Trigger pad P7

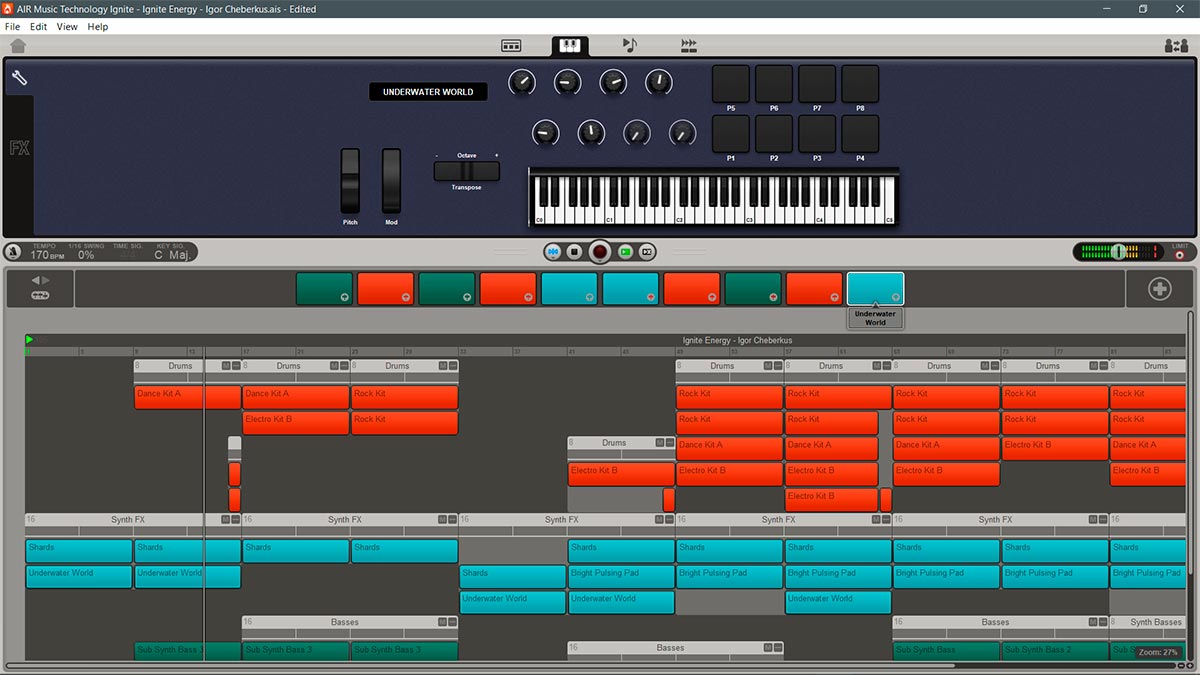[817, 84]
